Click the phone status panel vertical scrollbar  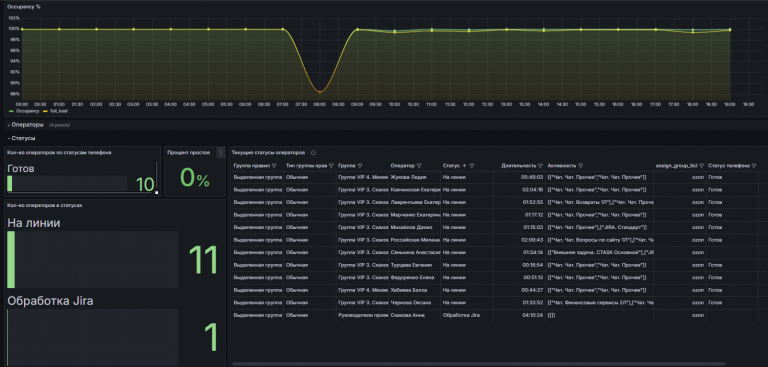pyautogui.click(x=157, y=176)
